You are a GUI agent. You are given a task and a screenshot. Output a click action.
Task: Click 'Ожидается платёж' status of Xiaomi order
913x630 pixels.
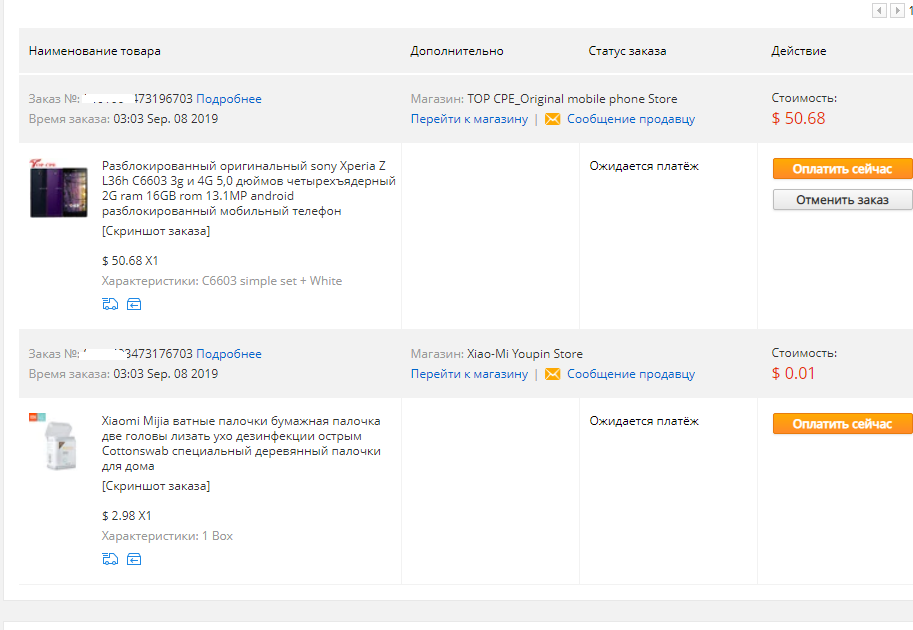point(644,421)
